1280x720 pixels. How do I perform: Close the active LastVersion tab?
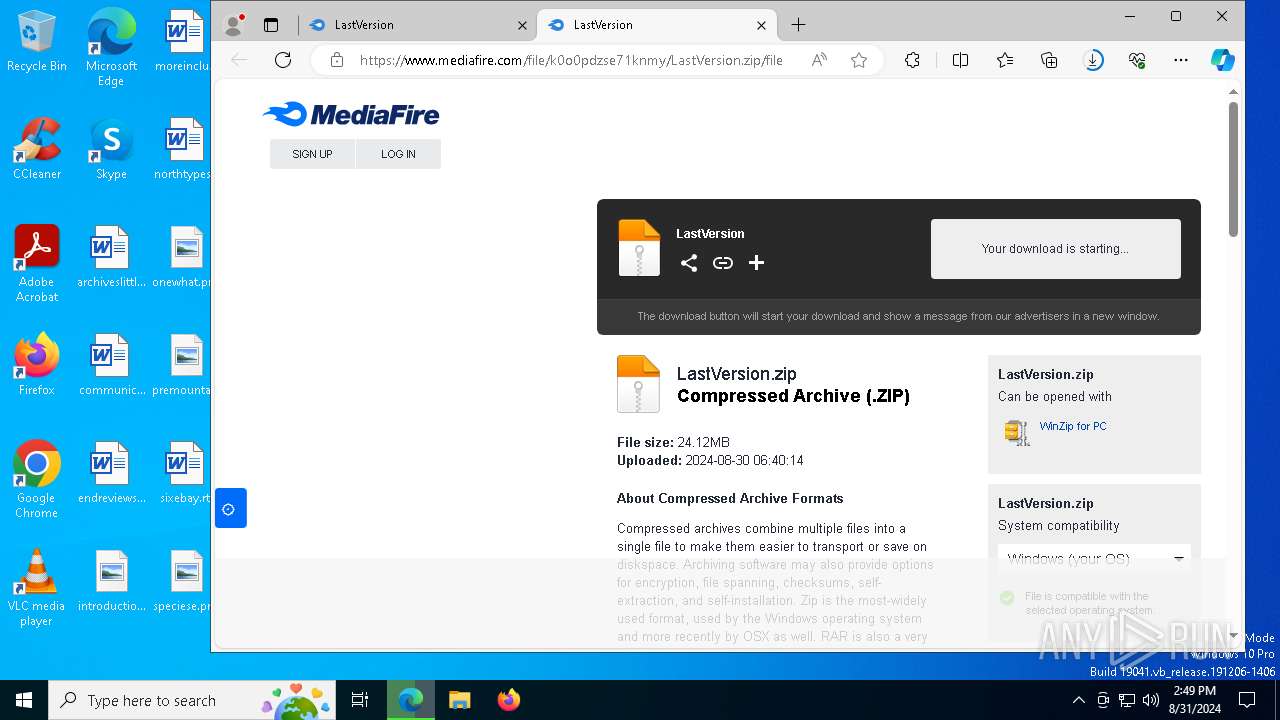pos(761,25)
